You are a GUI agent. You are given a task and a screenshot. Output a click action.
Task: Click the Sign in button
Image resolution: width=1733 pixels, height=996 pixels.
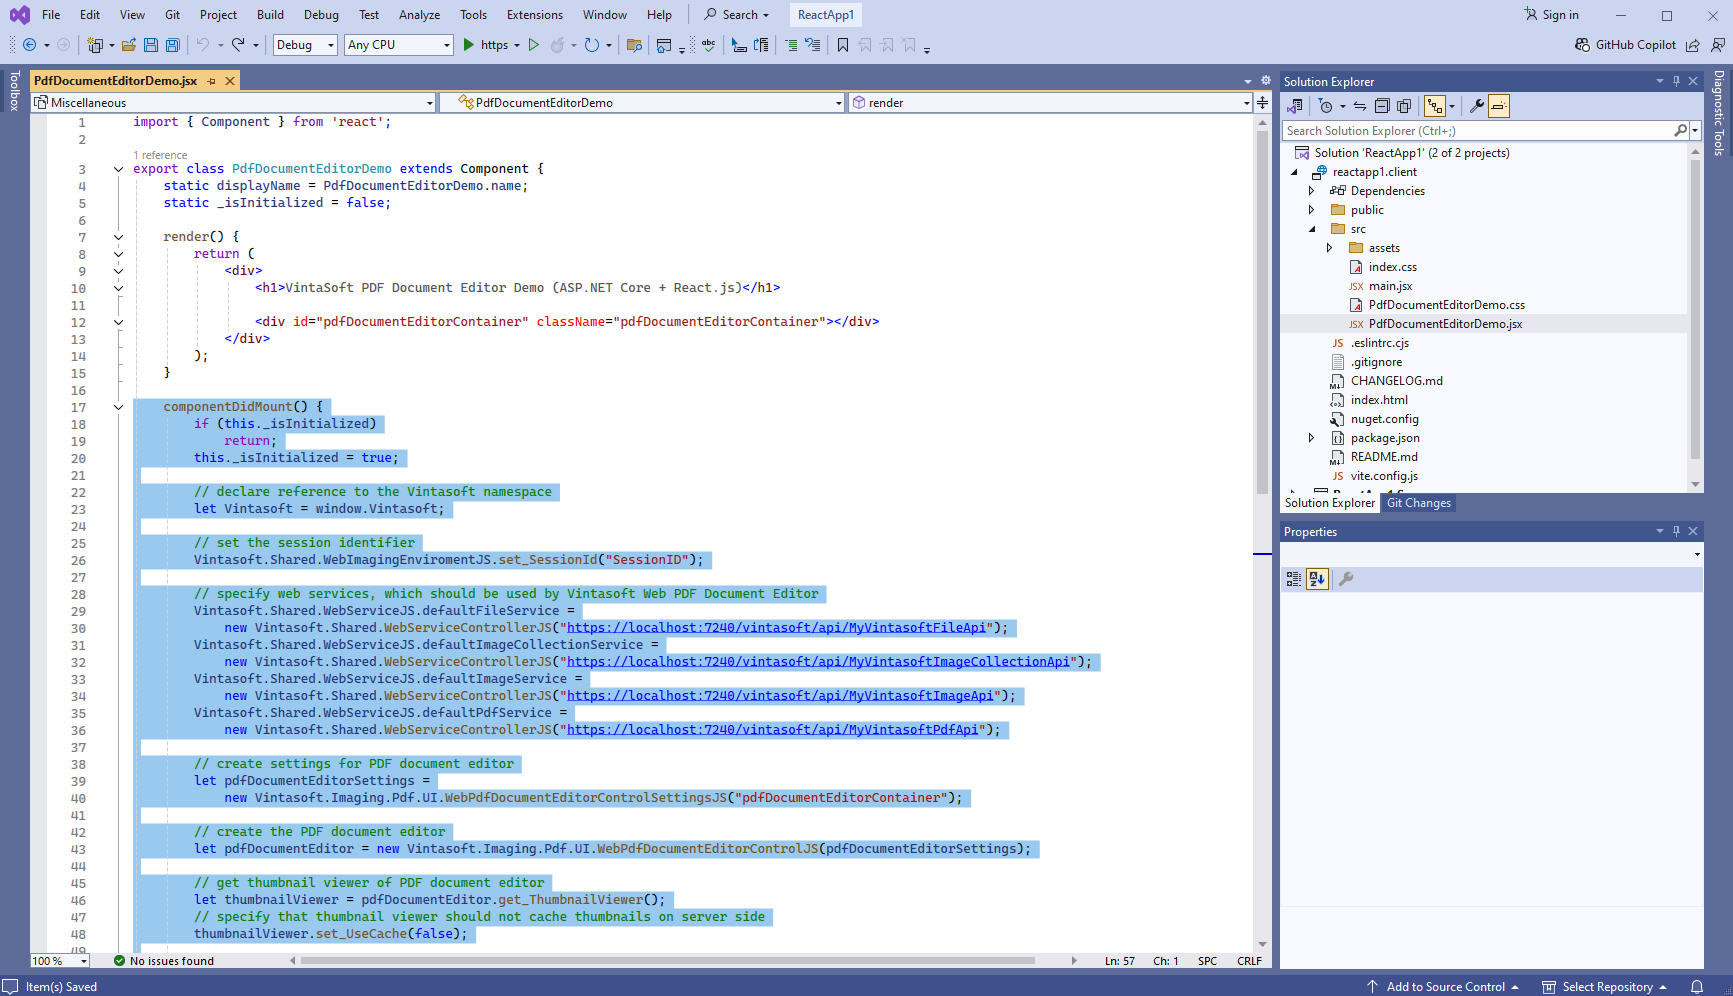(x=1552, y=15)
